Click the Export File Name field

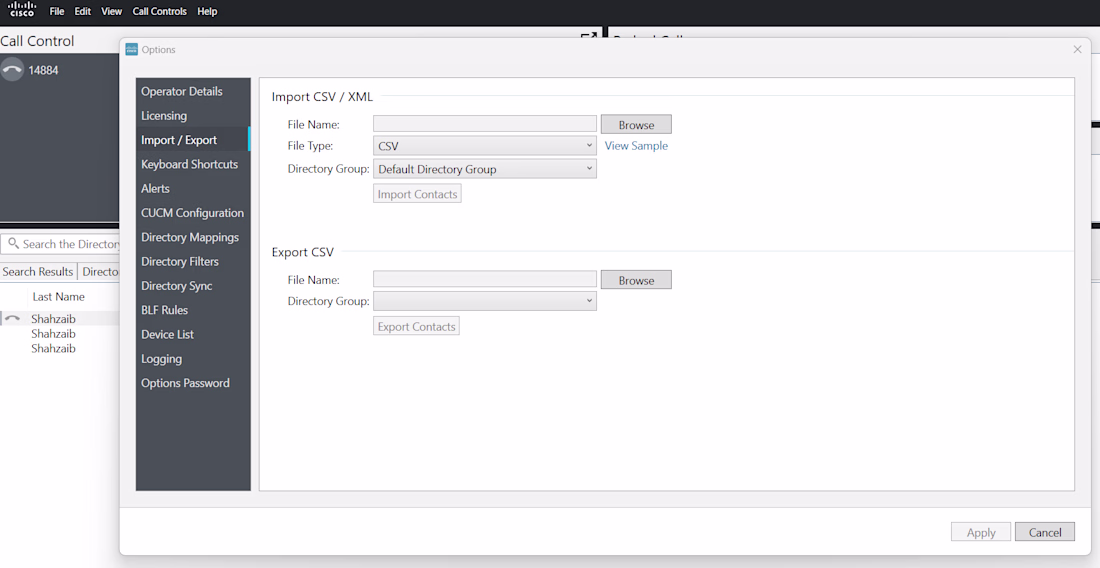coord(485,279)
